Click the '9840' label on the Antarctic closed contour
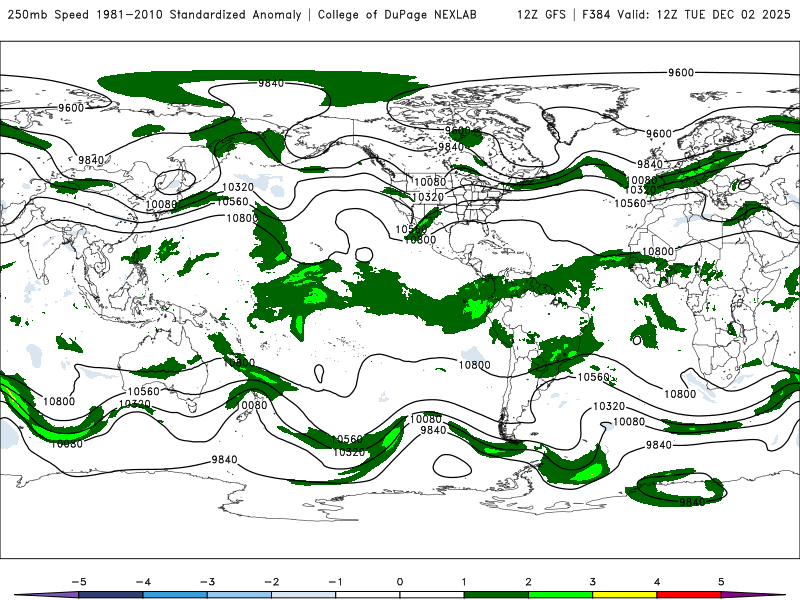 coord(692,502)
